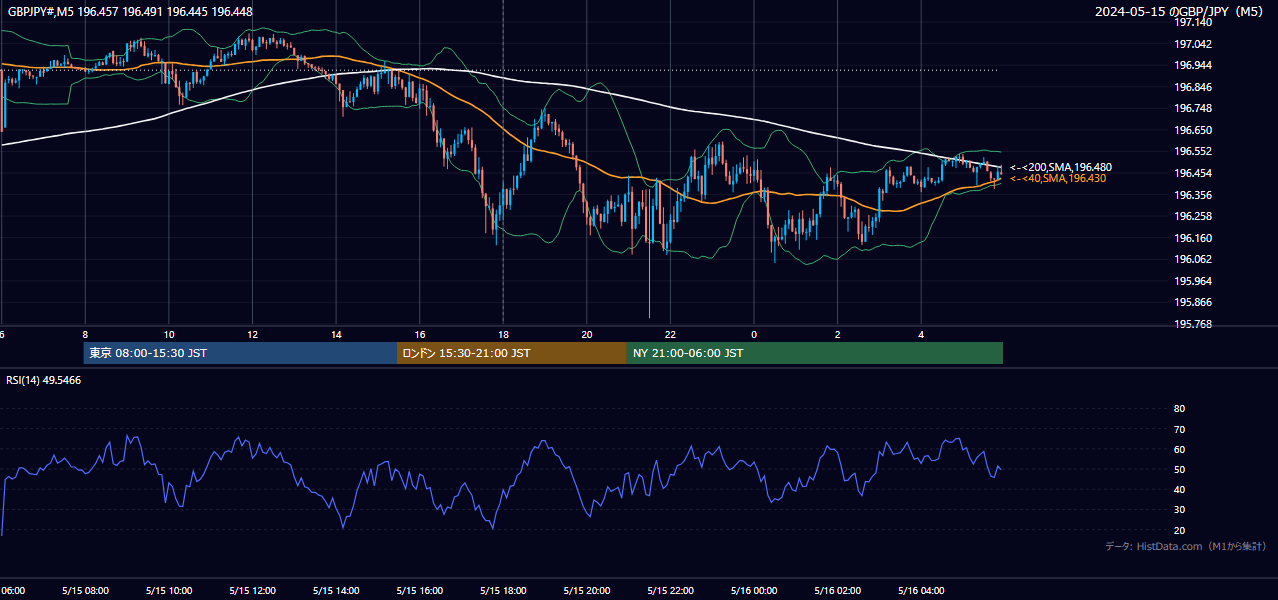Click the 2024-05-15 GBP/JPY (M5) chart title
This screenshot has height=600, width=1278.
(x=1179, y=11)
